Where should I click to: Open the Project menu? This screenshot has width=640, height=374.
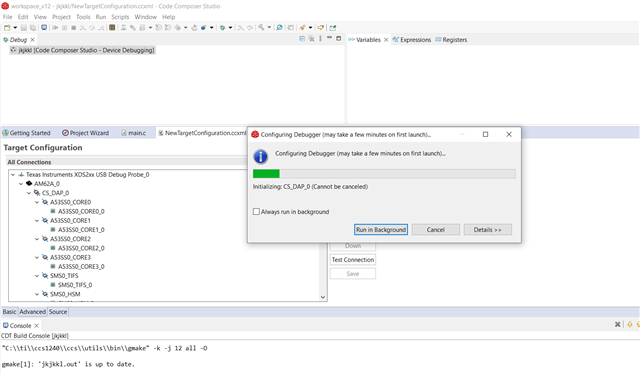pyautogui.click(x=61, y=17)
